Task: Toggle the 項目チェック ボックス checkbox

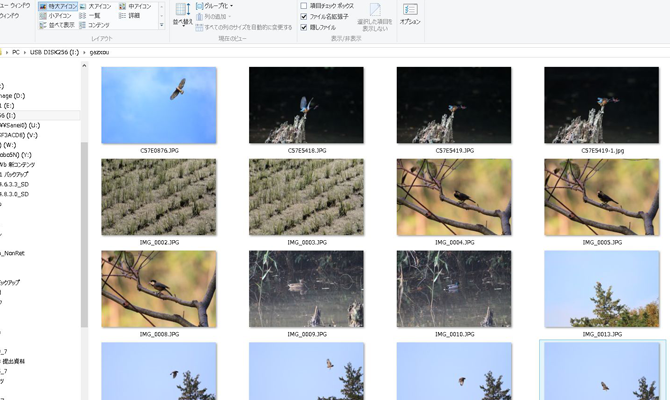Action: click(x=304, y=6)
